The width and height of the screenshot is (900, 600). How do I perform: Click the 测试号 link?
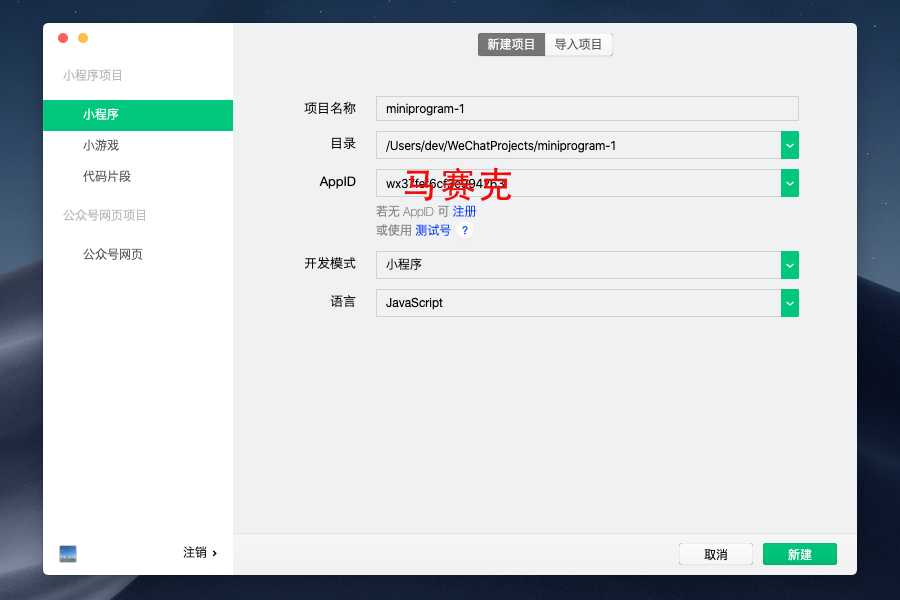433,230
